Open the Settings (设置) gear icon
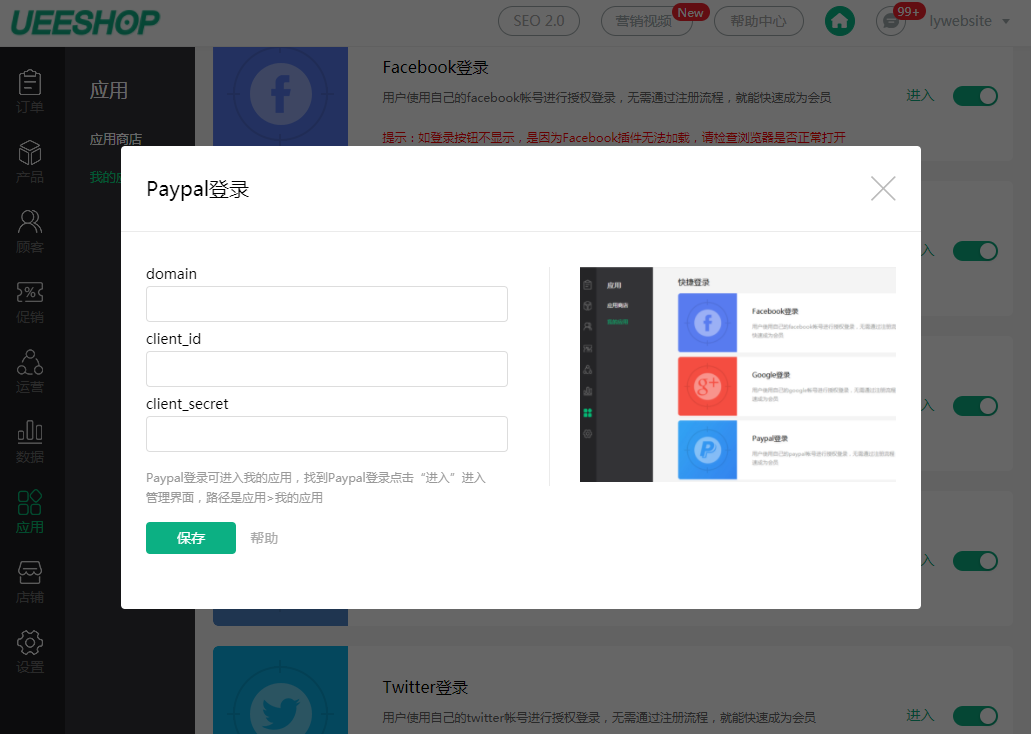The height and width of the screenshot is (734, 1031). pos(30,651)
